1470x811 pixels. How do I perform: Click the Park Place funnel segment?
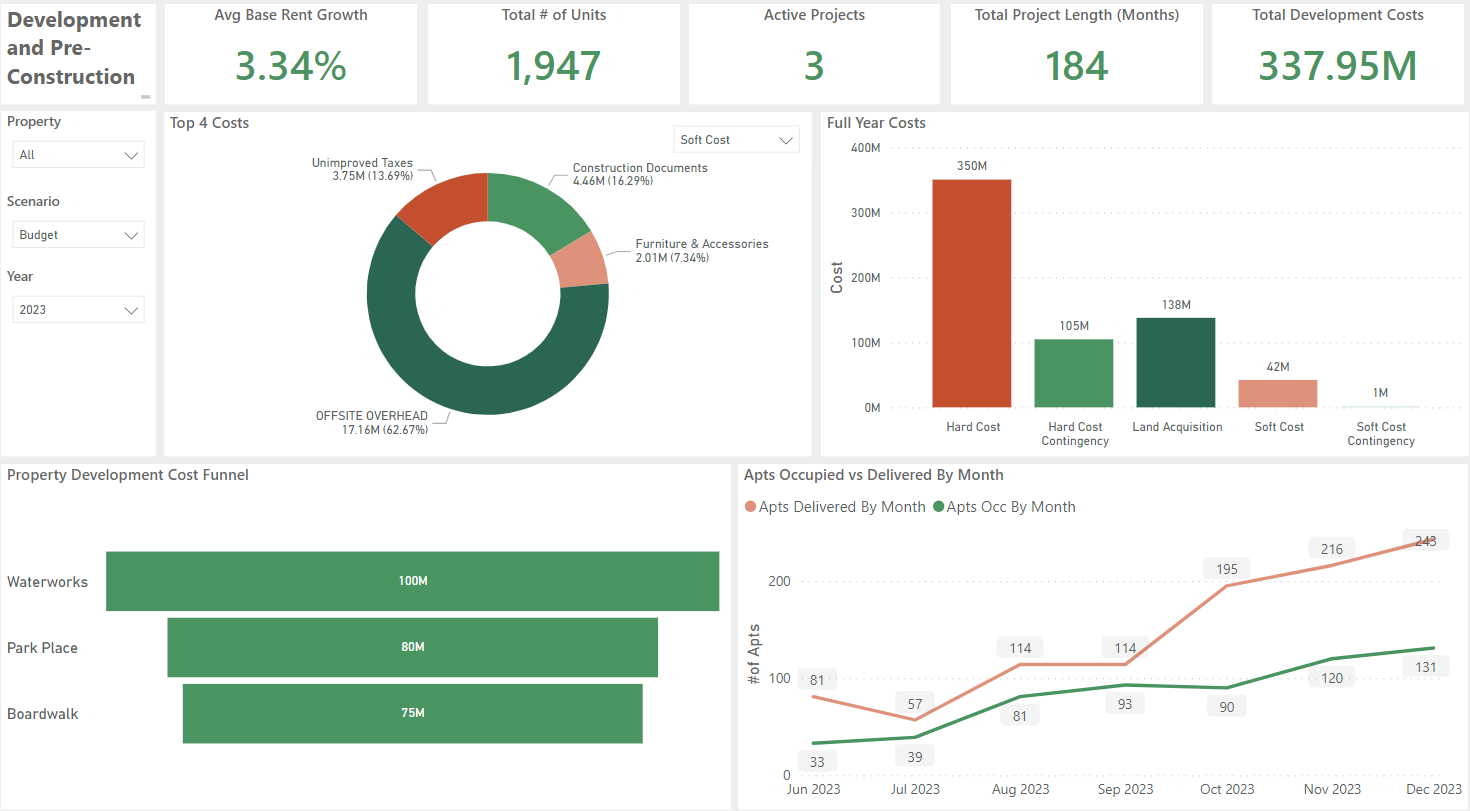(x=413, y=647)
